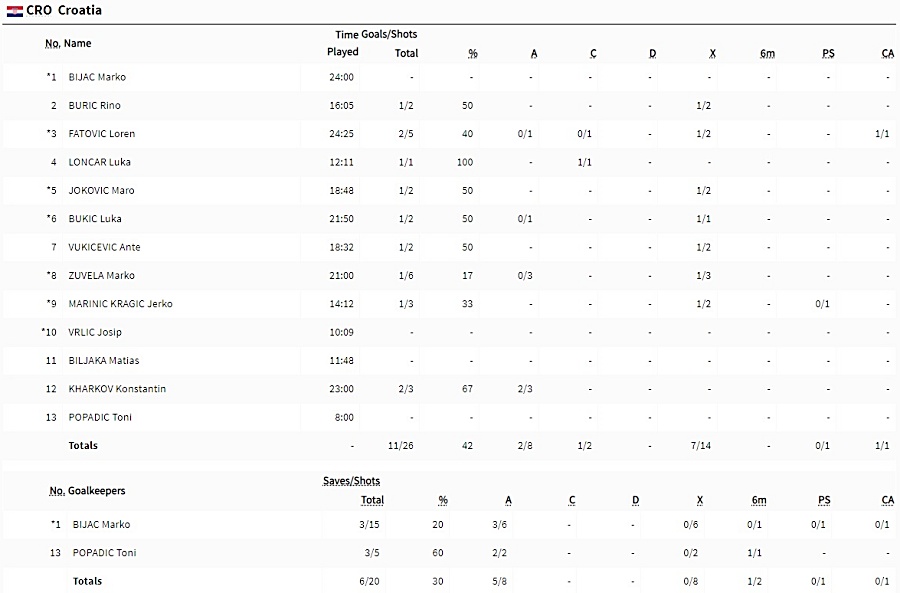Click the player Totals row label
The image size is (900, 593).
click(83, 445)
